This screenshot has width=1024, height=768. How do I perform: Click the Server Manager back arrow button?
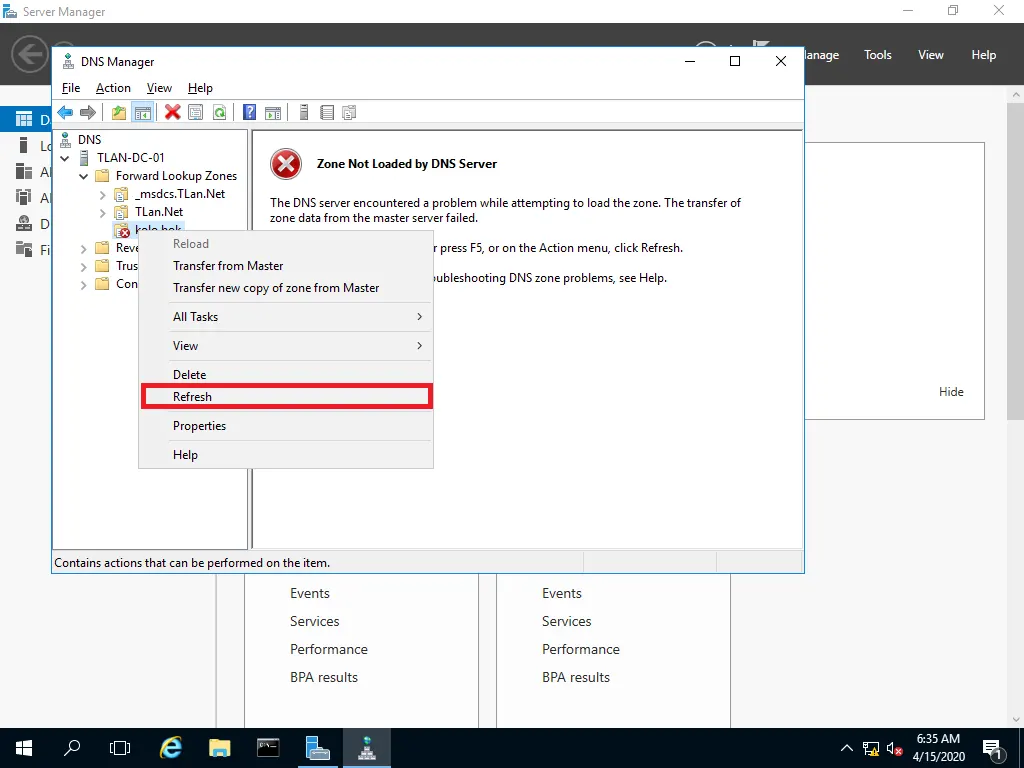pos(29,54)
